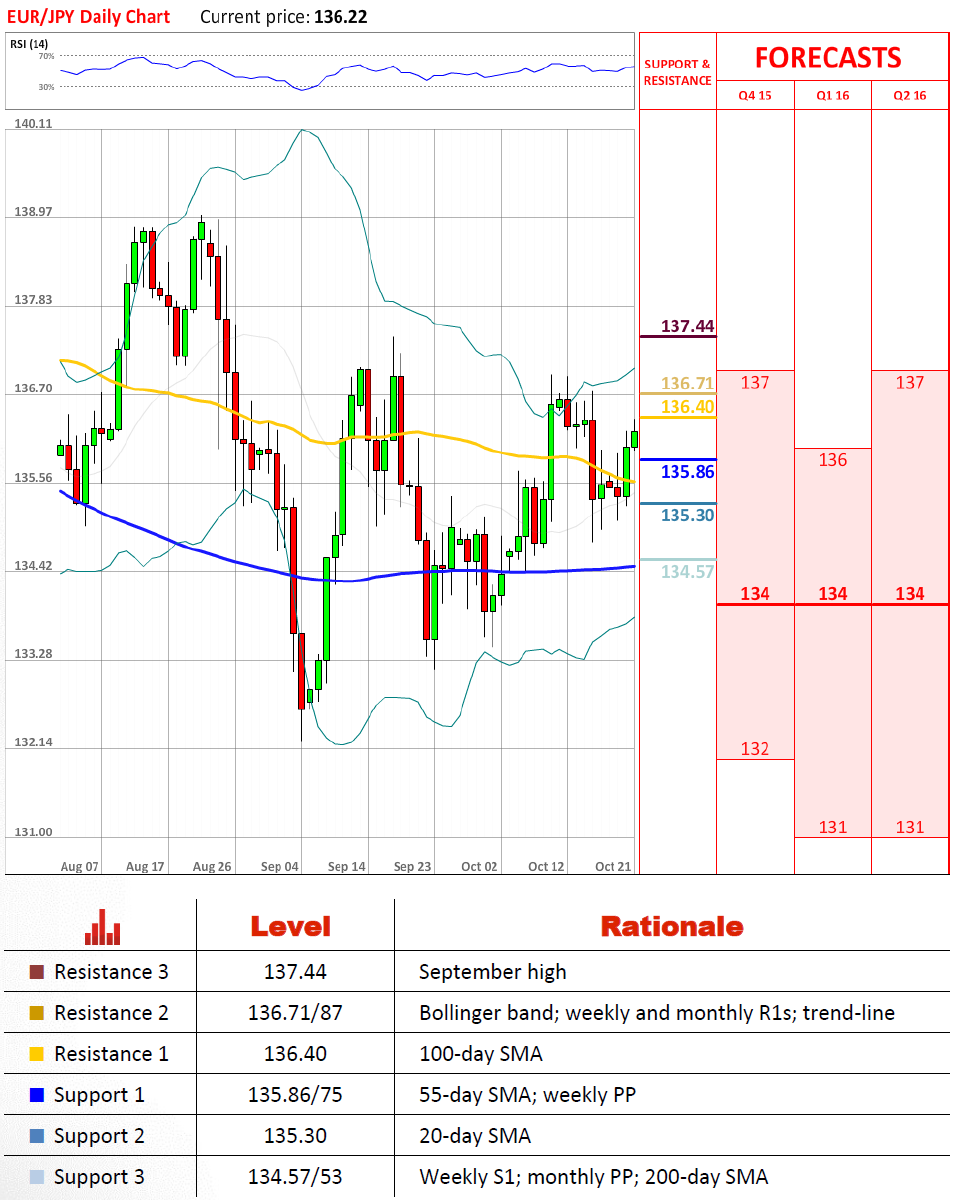Click the EUR/JPY Daily Chart title
The width and height of the screenshot is (953, 1200).
point(89,17)
